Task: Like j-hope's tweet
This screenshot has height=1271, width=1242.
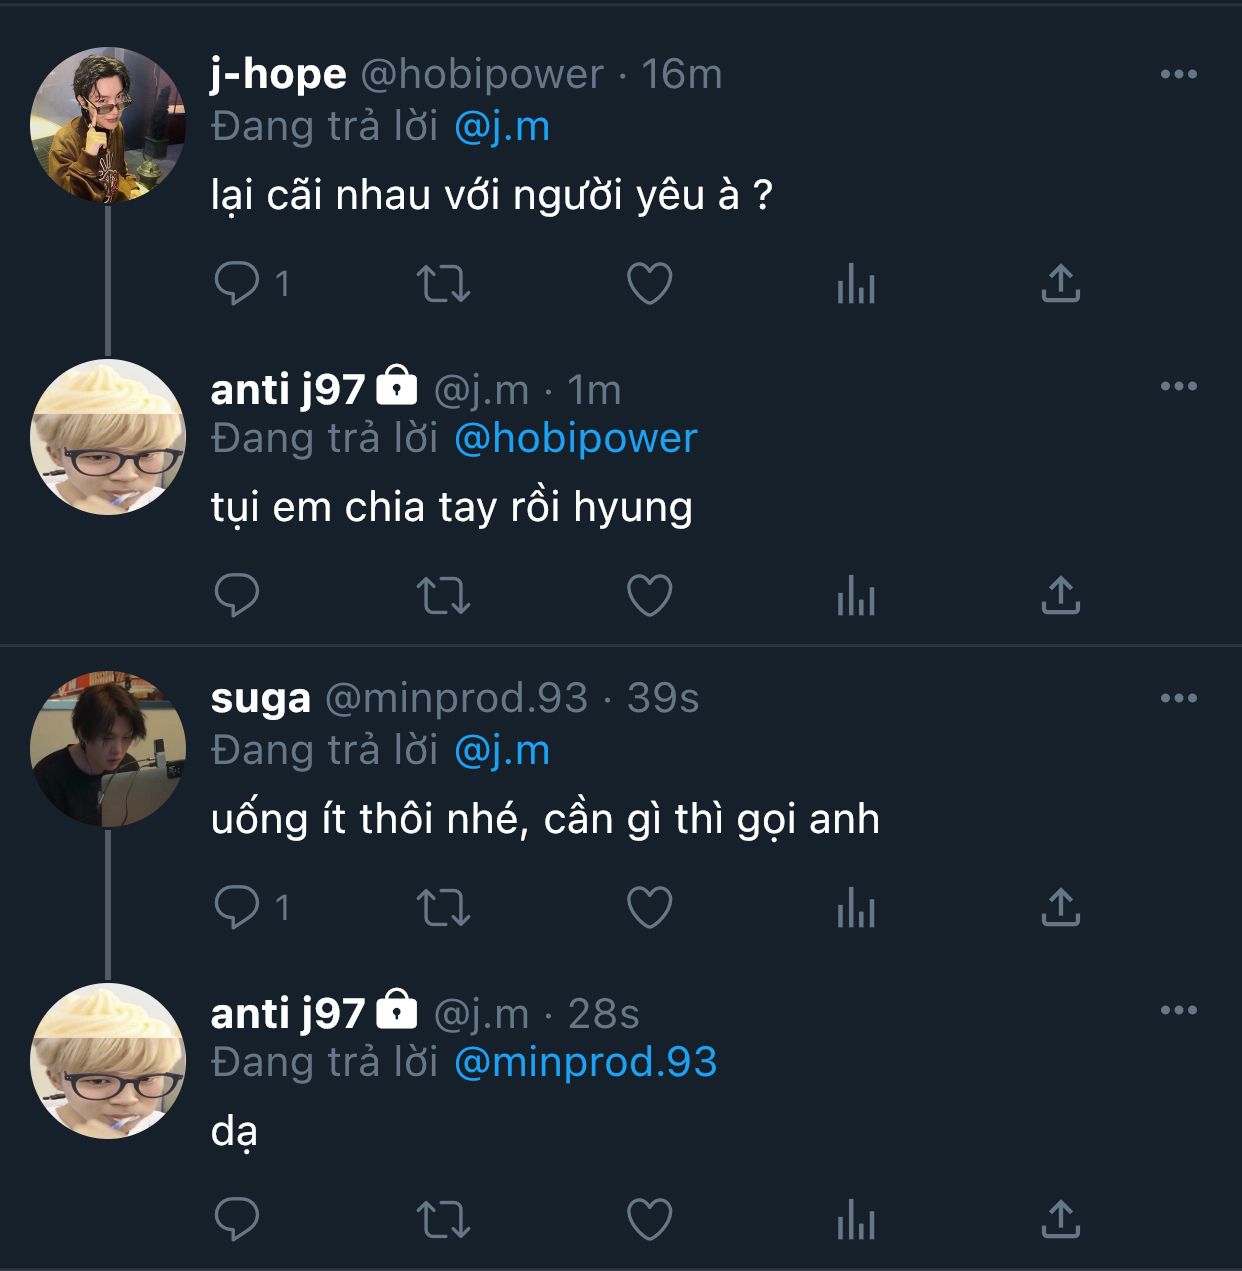Action: click(x=649, y=284)
